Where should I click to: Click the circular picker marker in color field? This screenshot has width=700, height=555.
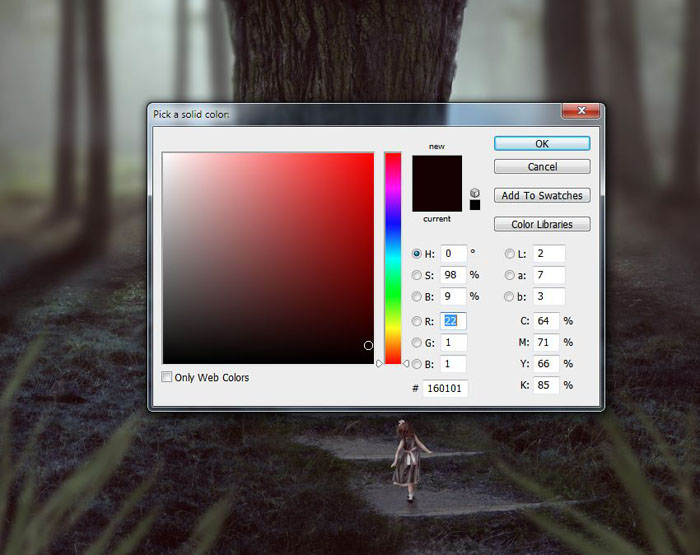click(x=368, y=345)
